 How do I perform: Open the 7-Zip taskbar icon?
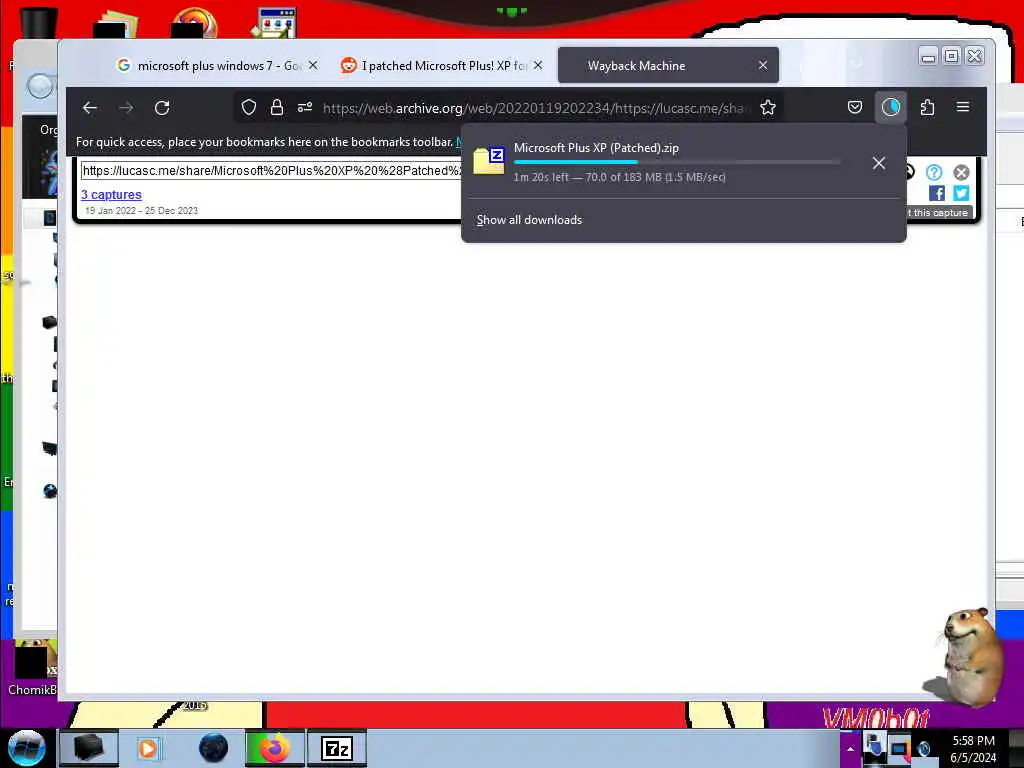click(337, 748)
